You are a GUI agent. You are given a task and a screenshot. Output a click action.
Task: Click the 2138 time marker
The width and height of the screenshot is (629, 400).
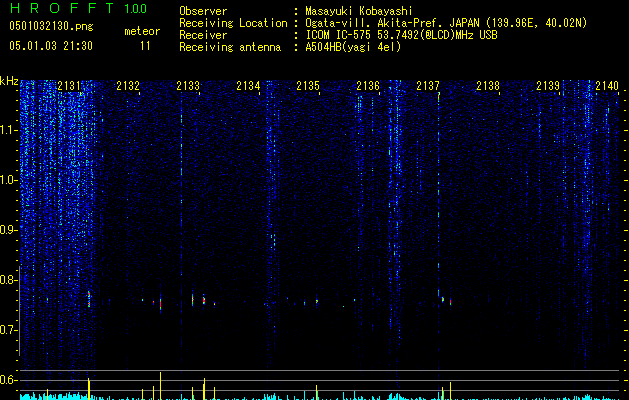point(488,86)
